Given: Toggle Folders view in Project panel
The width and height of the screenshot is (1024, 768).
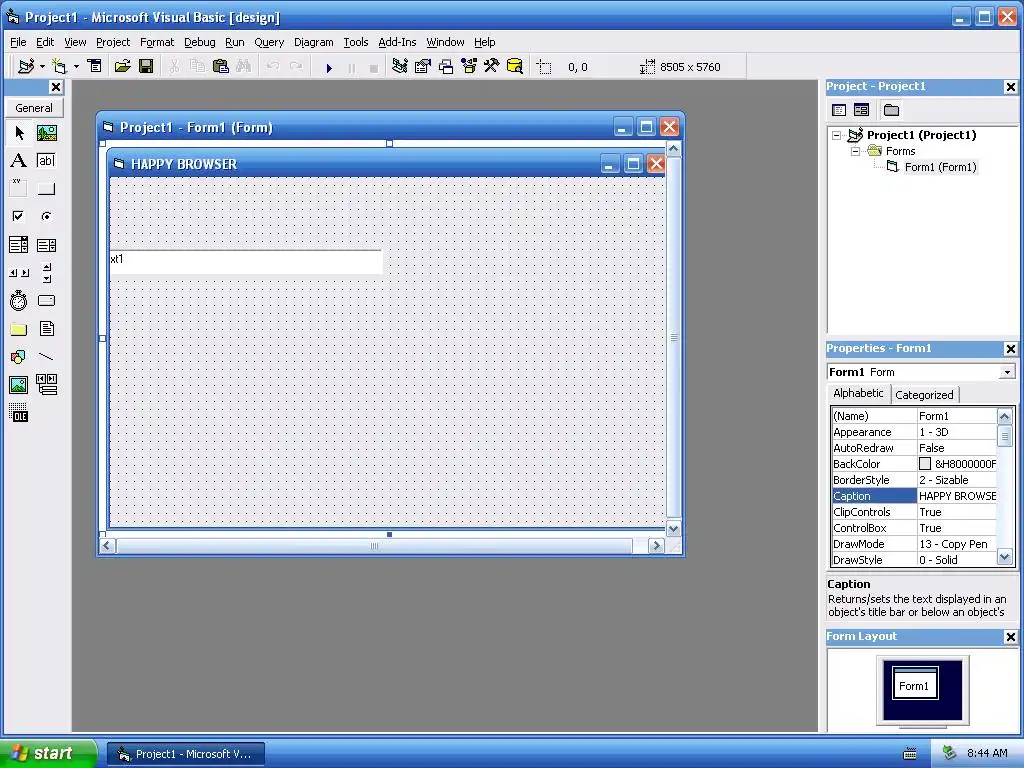Looking at the screenshot, I should 891,110.
